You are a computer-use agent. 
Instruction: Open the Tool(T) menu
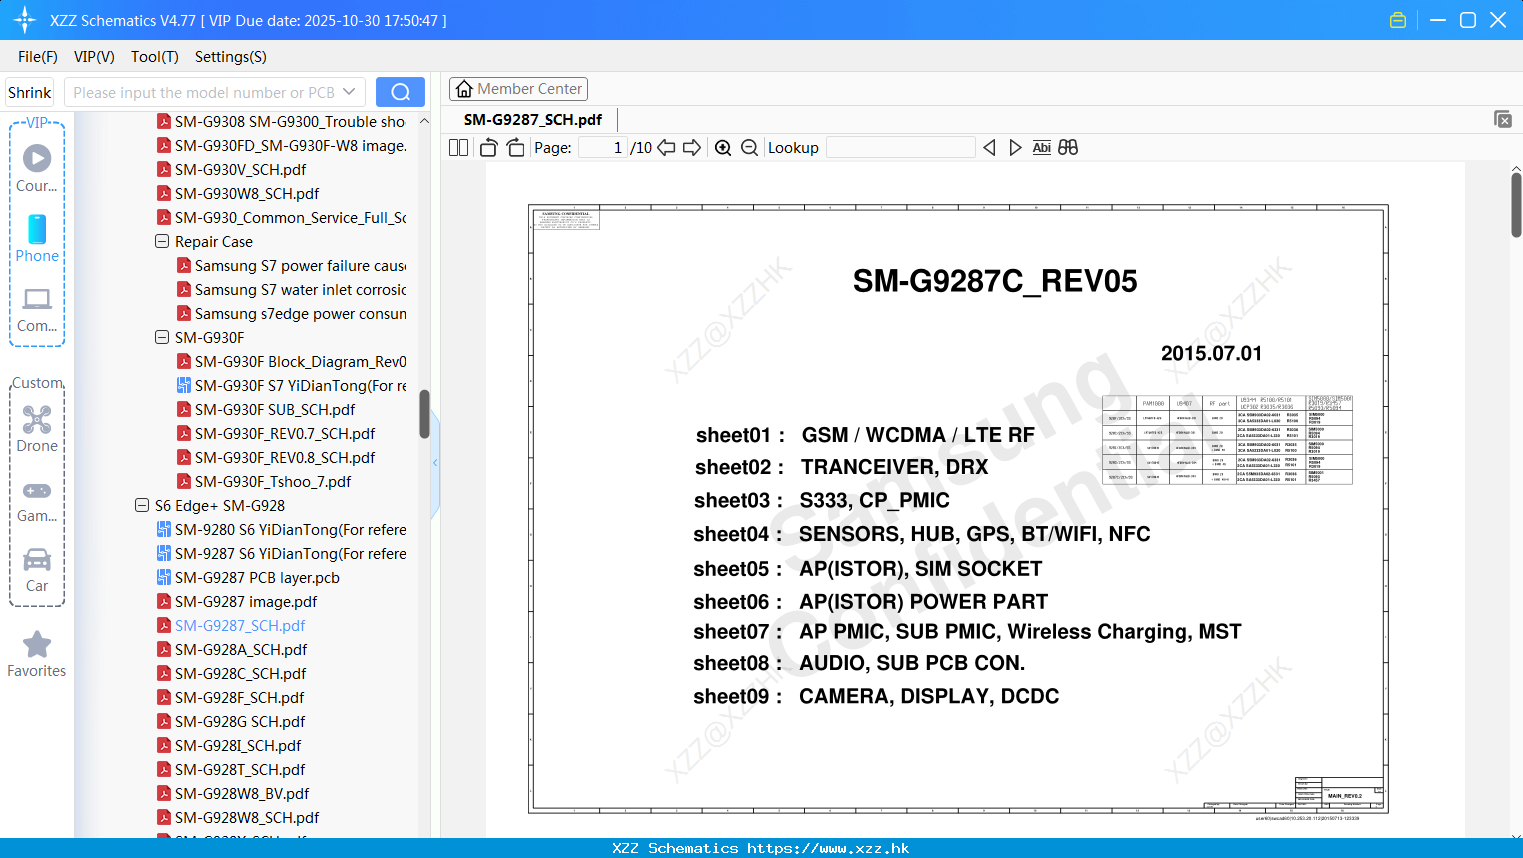(x=154, y=57)
